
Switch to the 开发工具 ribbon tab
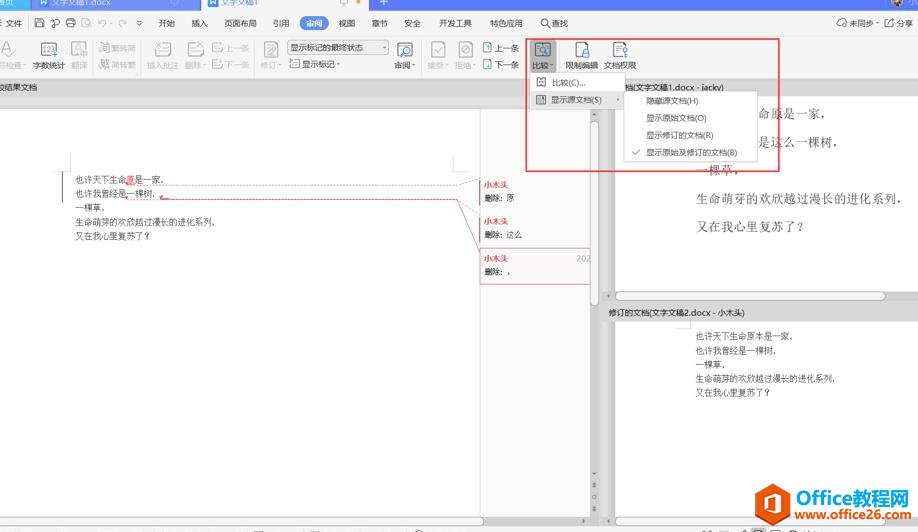coord(455,23)
